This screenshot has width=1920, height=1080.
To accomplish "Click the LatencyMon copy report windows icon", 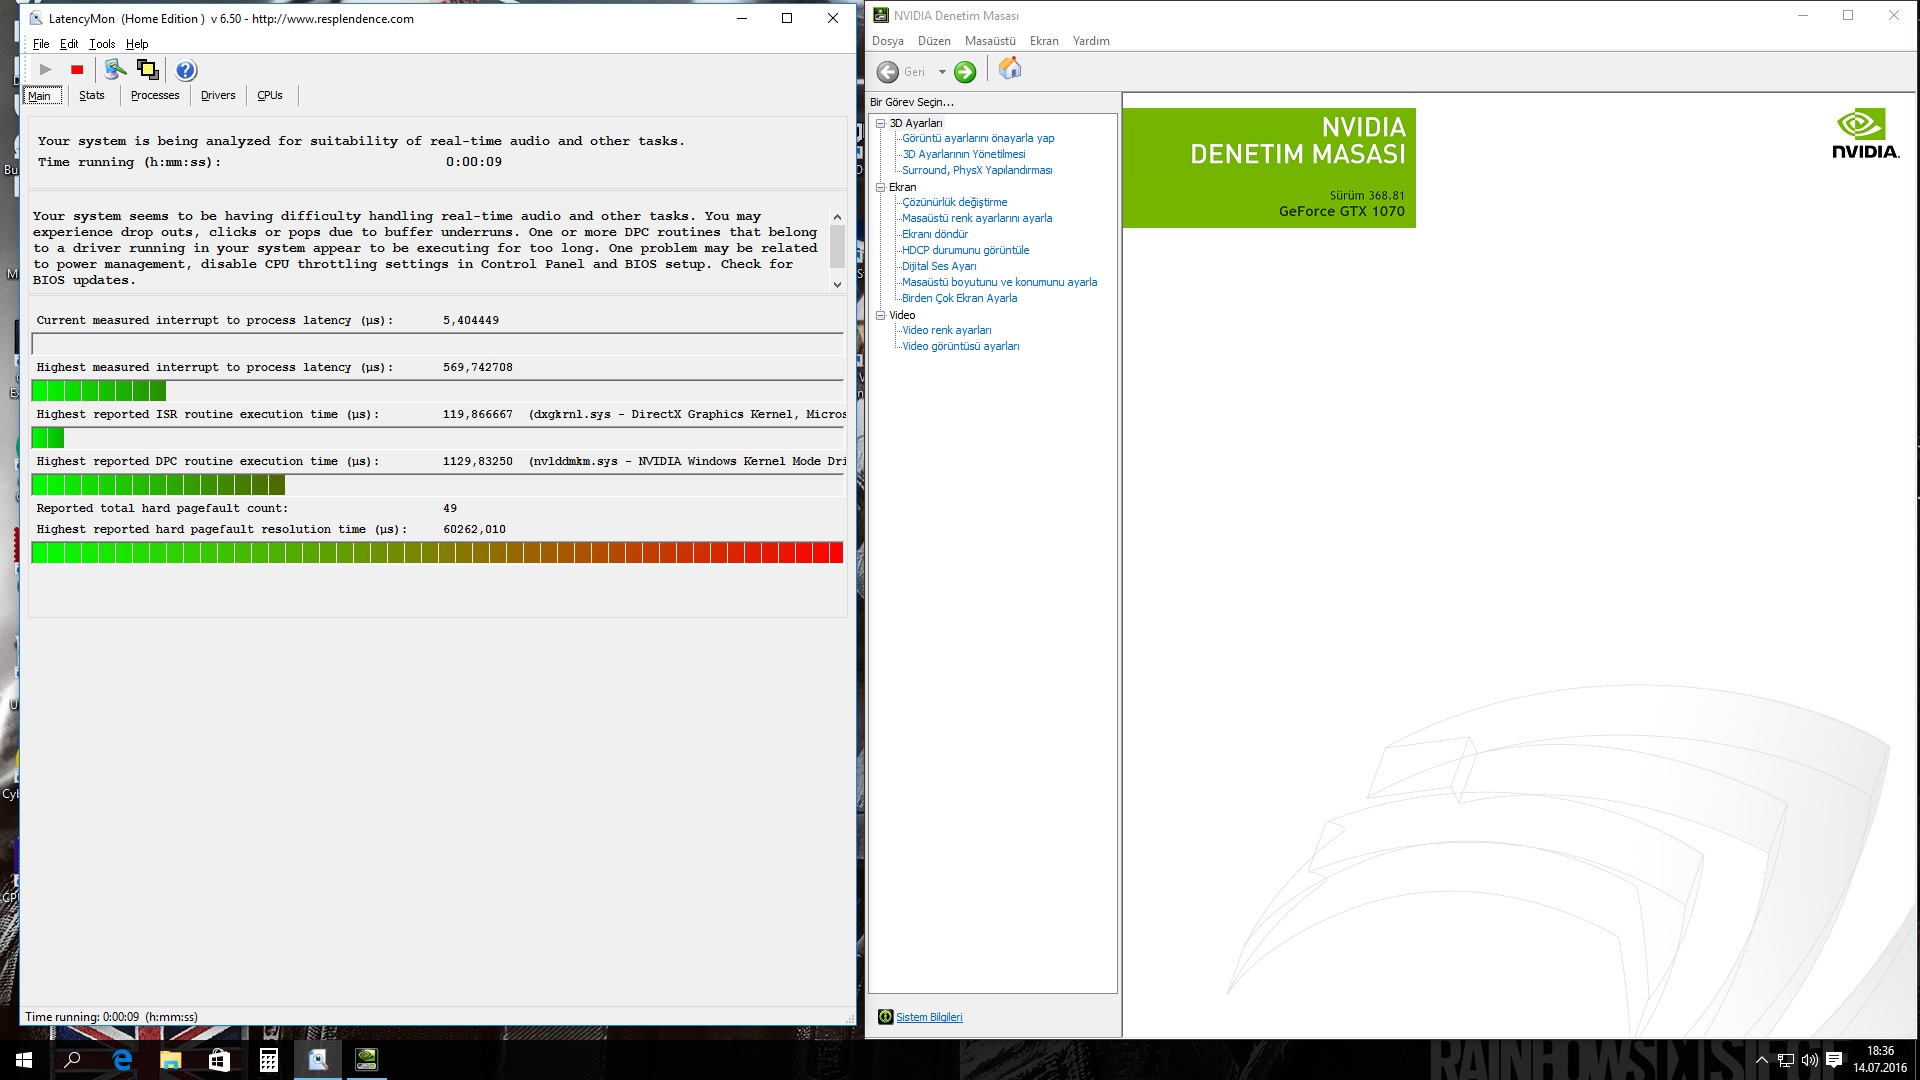I will coord(148,70).
